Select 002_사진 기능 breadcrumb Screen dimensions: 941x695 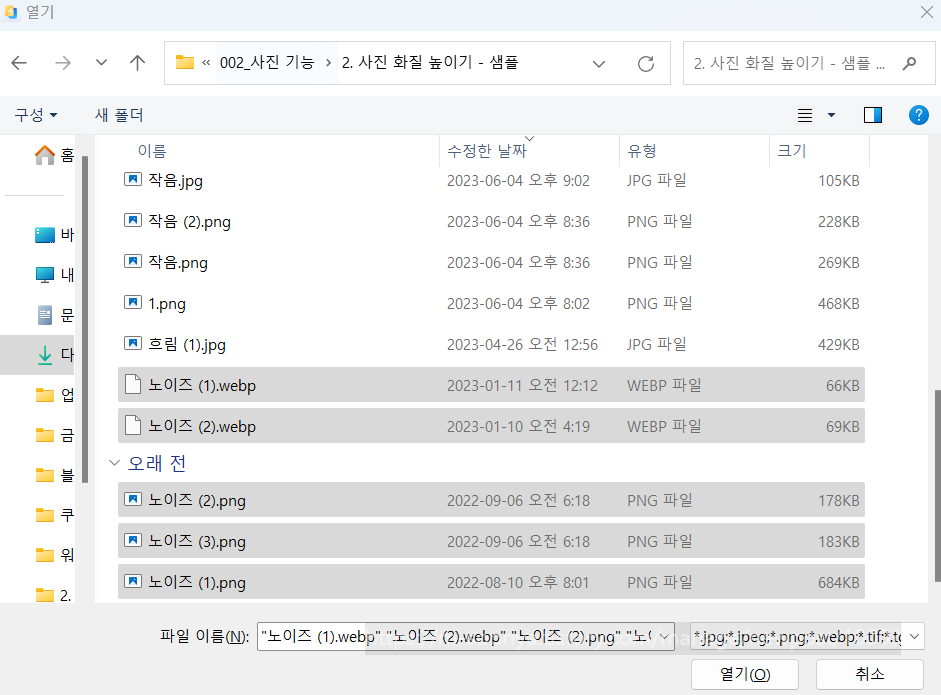tap(267, 62)
